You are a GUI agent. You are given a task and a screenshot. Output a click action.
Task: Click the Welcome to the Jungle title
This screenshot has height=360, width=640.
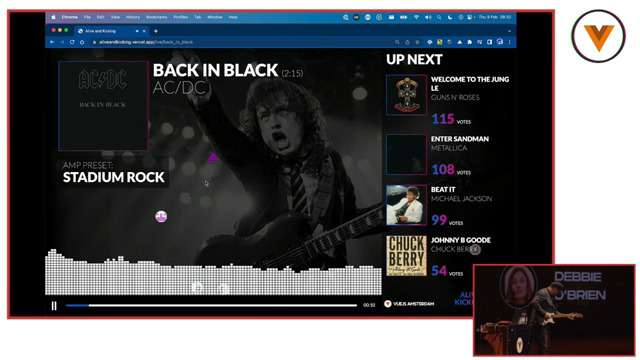[470, 84]
